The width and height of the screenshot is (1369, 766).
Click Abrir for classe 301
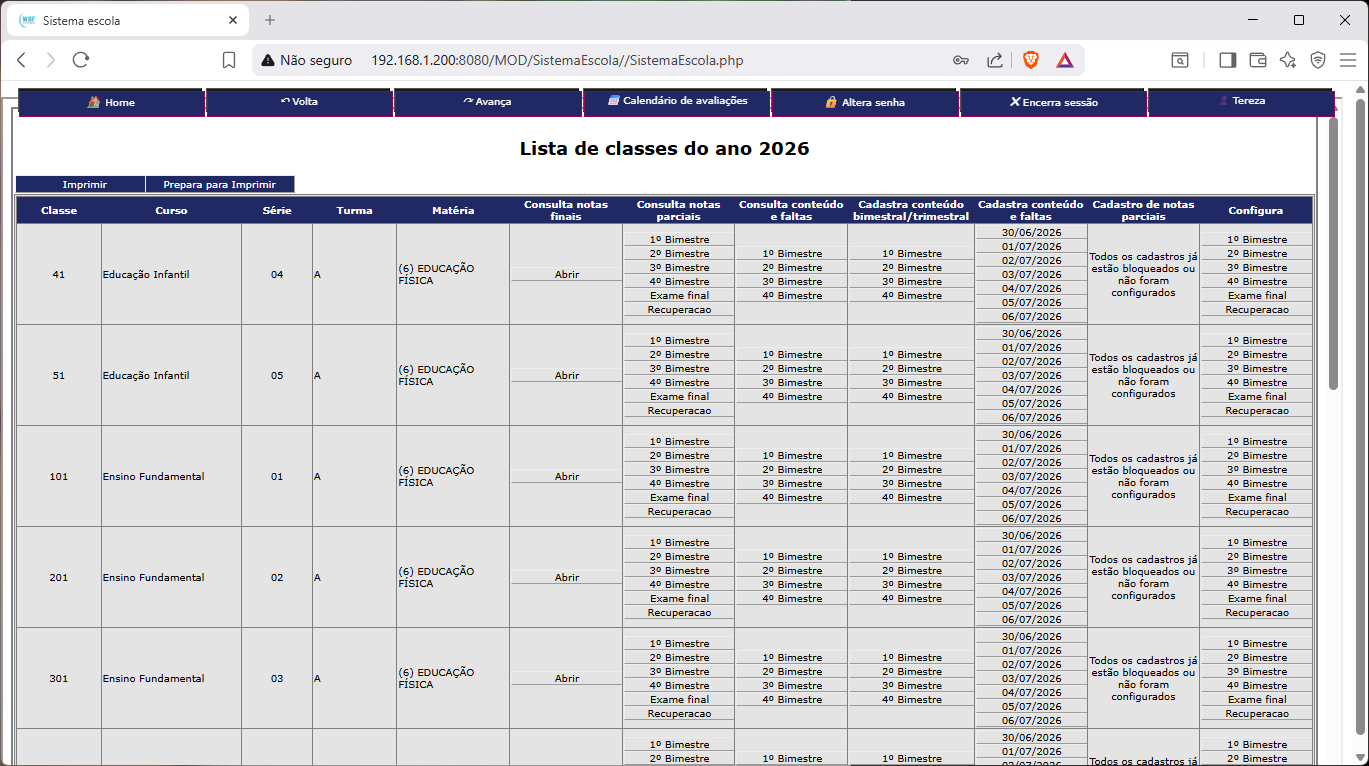point(567,678)
